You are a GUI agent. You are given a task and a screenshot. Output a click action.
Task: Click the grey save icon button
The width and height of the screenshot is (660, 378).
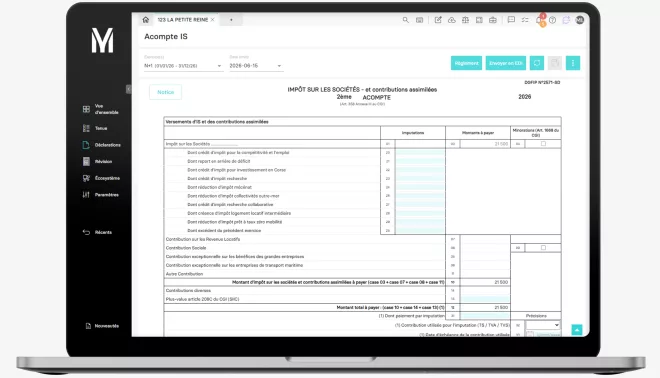pos(555,63)
